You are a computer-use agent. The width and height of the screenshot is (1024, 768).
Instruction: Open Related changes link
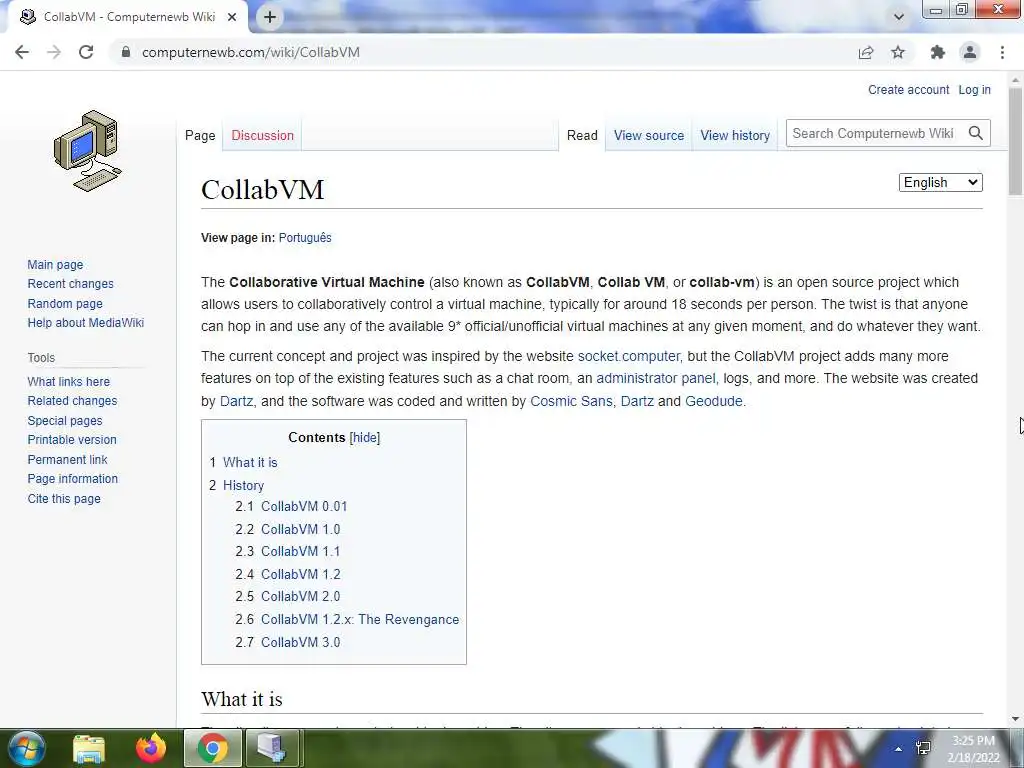click(x=72, y=401)
